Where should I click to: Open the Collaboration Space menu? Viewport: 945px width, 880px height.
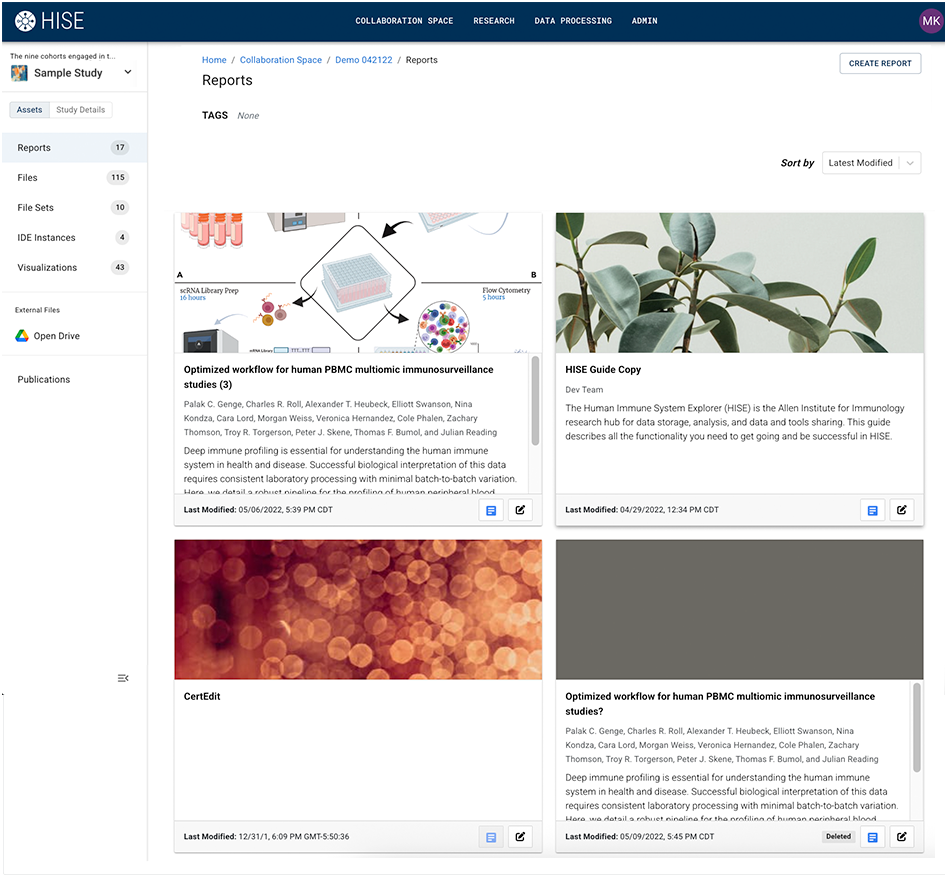404,21
